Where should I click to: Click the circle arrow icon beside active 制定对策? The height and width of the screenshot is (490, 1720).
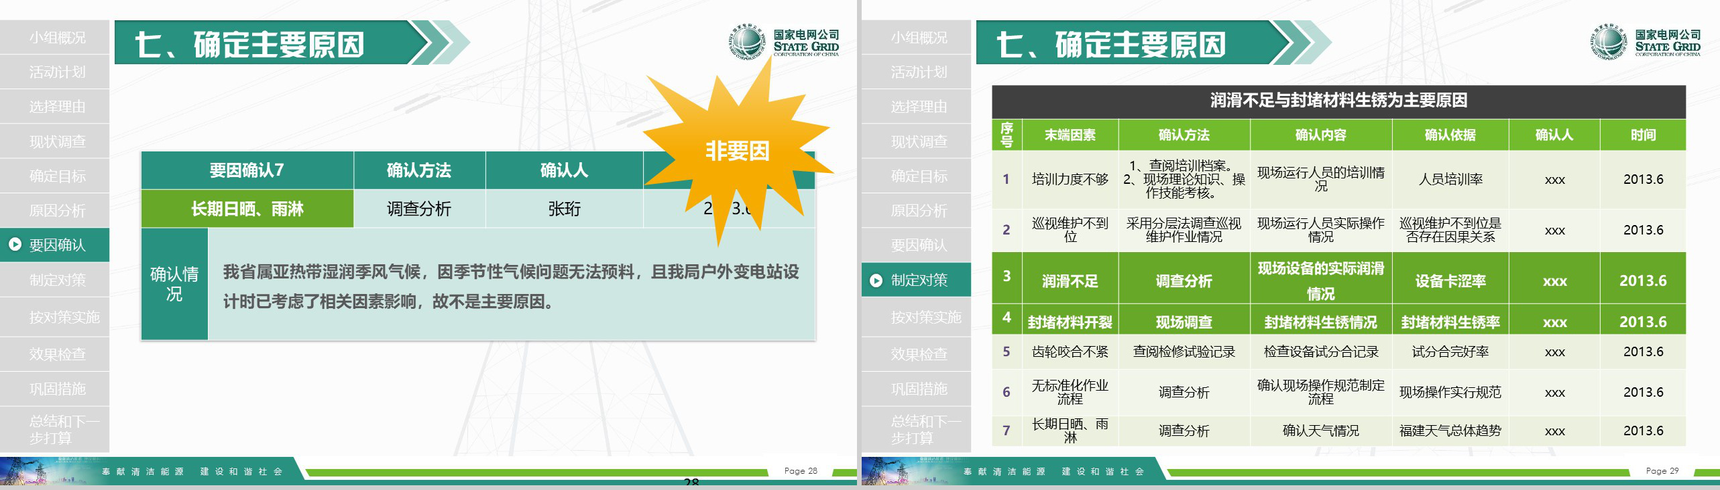tap(876, 280)
